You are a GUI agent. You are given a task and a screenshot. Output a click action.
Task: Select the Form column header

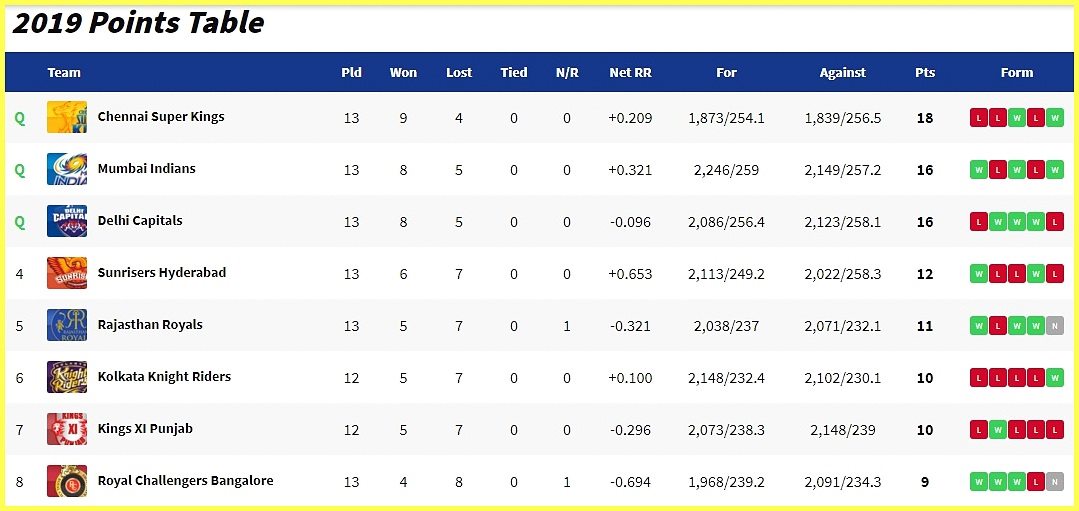coord(1017,72)
